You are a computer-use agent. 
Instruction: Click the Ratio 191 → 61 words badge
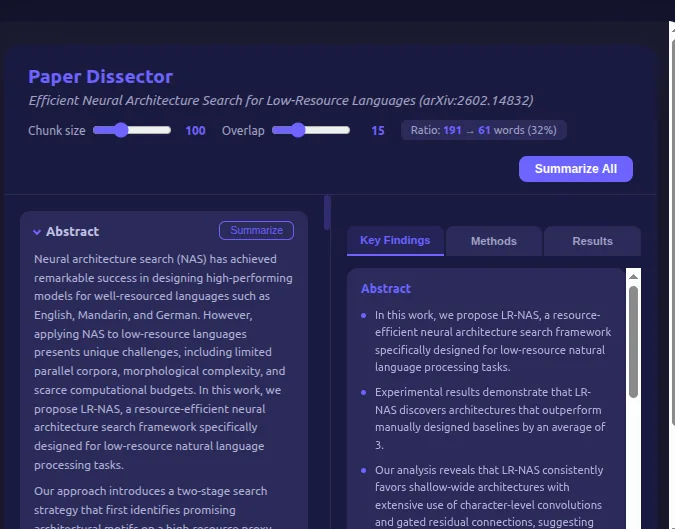tap(483, 130)
